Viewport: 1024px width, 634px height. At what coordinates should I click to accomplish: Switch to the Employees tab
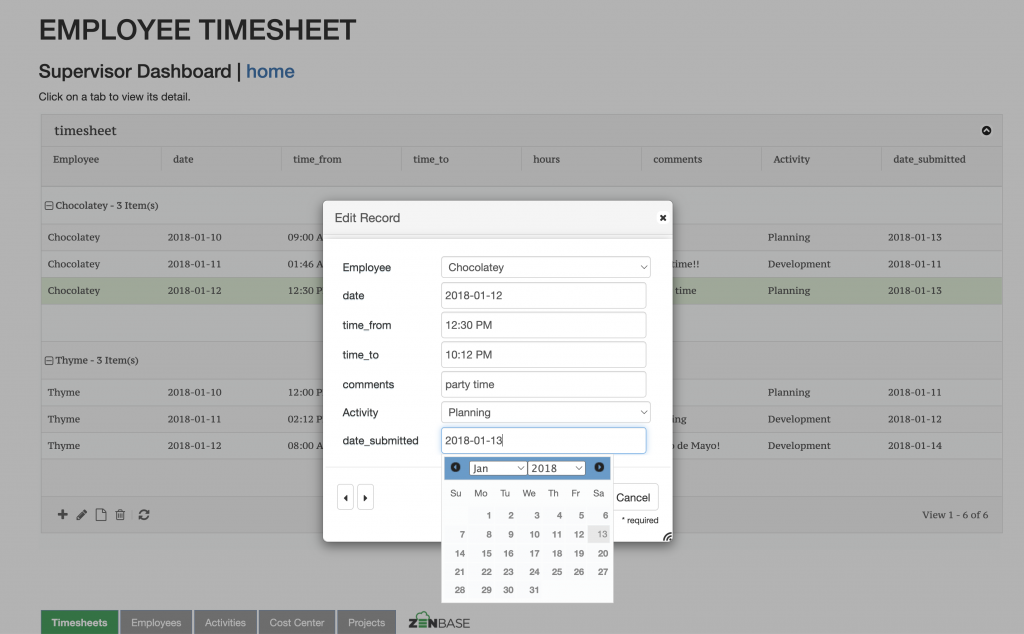pyautogui.click(x=156, y=621)
